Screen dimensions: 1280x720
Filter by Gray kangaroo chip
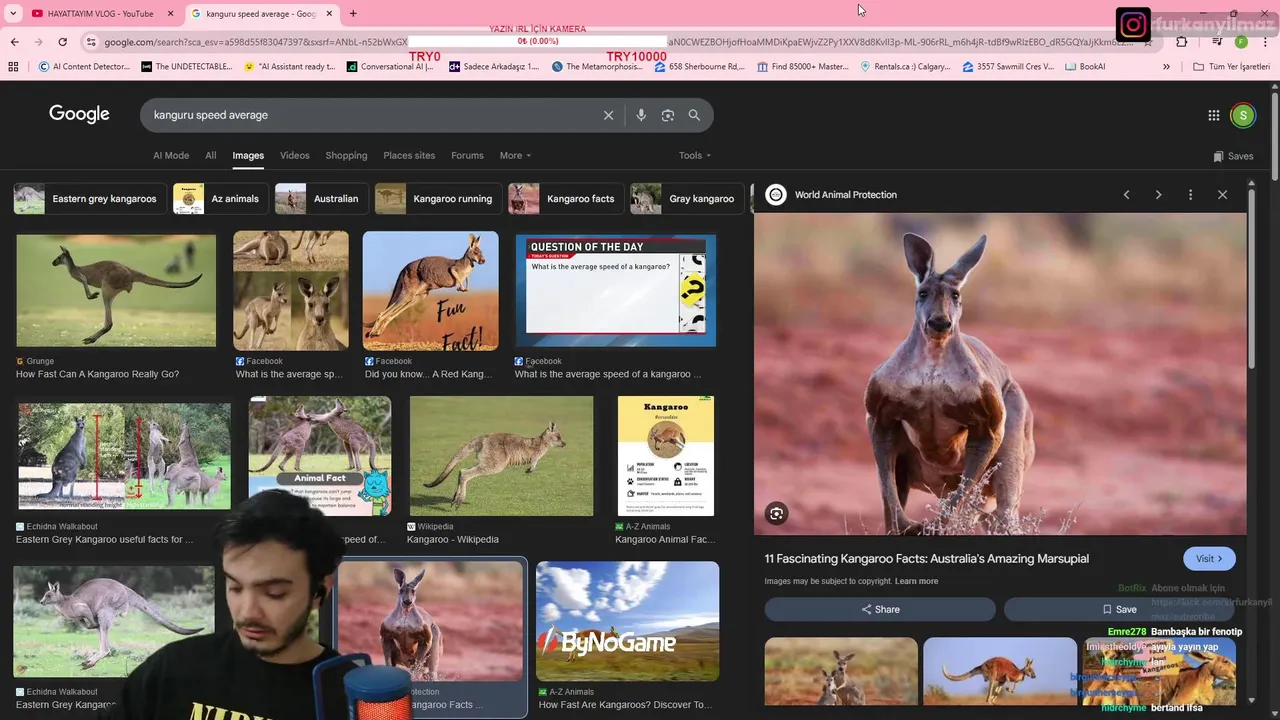[x=686, y=199]
